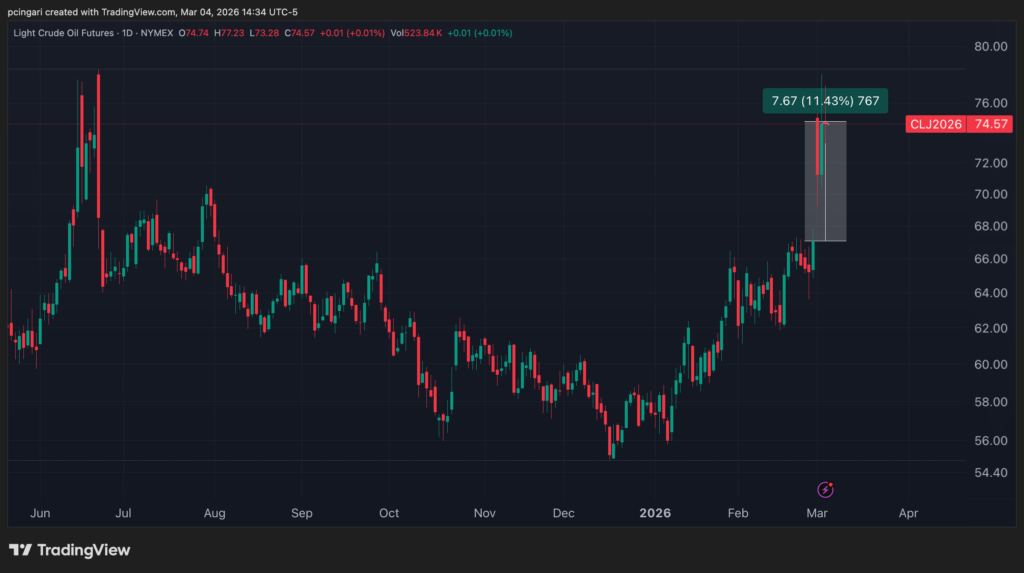Click the Jul label on time axis
The height and width of the screenshot is (573, 1024).
click(x=123, y=514)
